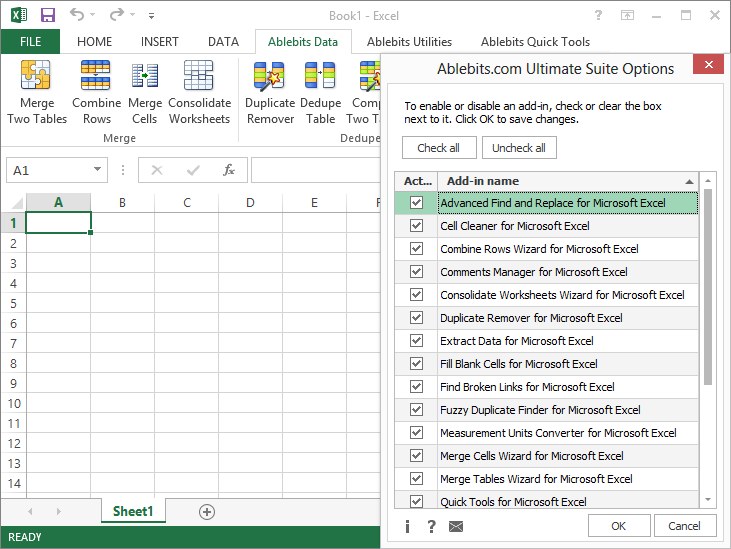This screenshot has height=549, width=731.
Task: Select row 5 header
Action: tap(13, 303)
